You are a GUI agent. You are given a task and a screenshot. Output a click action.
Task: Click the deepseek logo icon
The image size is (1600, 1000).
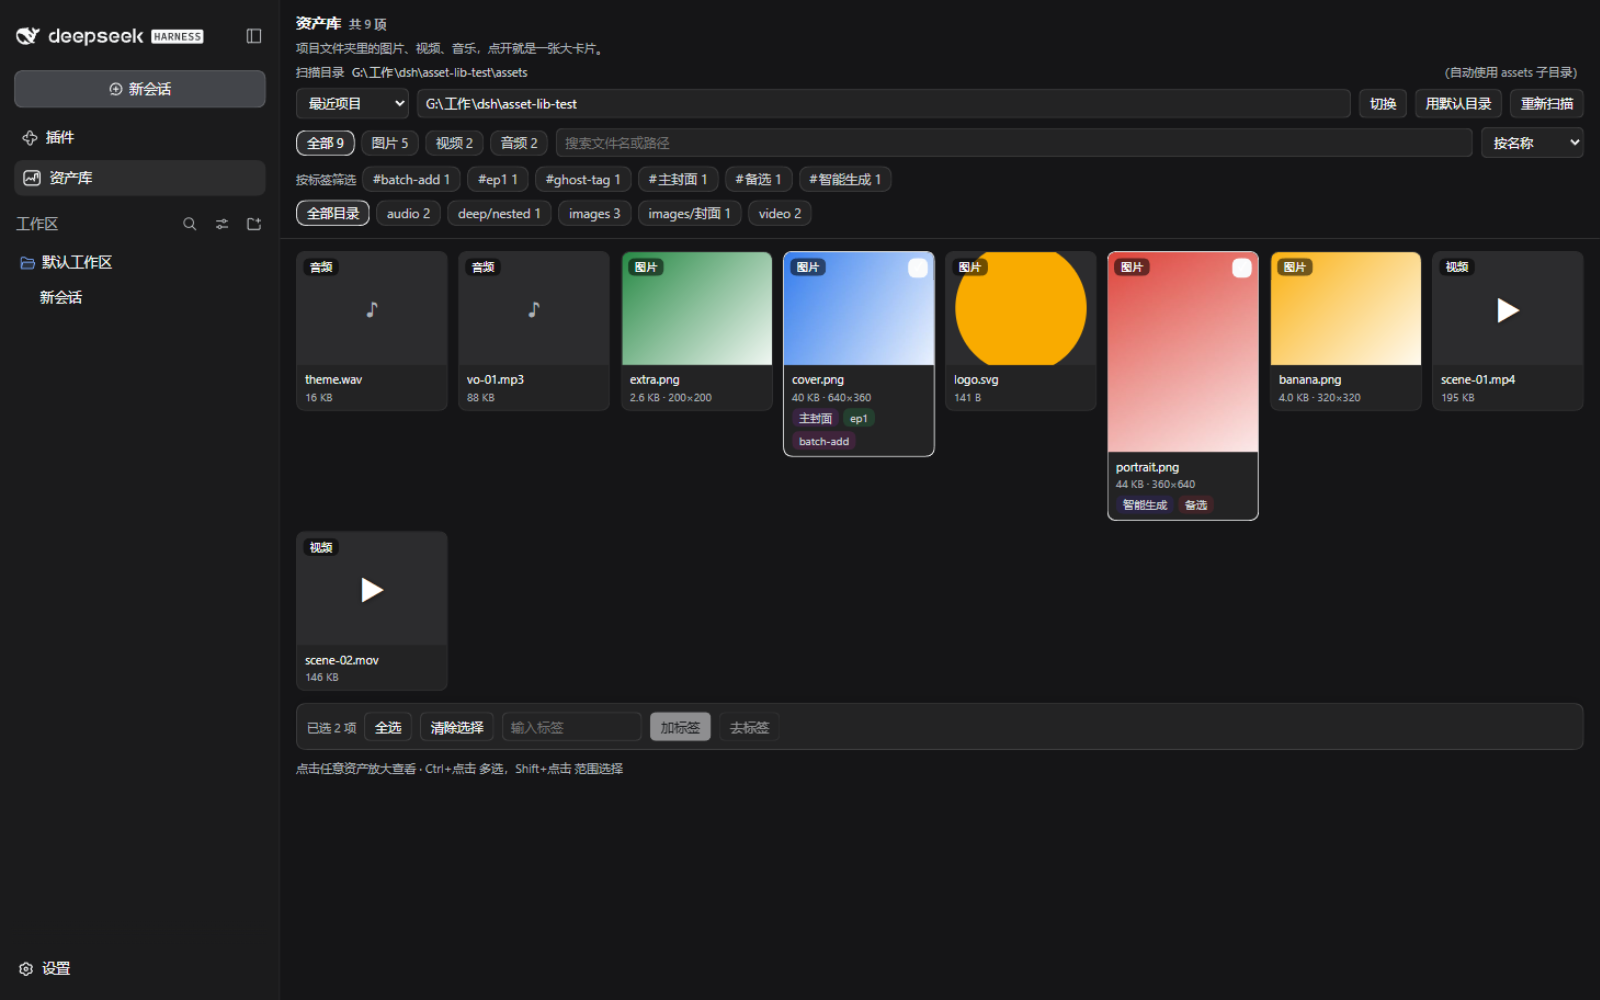27,36
